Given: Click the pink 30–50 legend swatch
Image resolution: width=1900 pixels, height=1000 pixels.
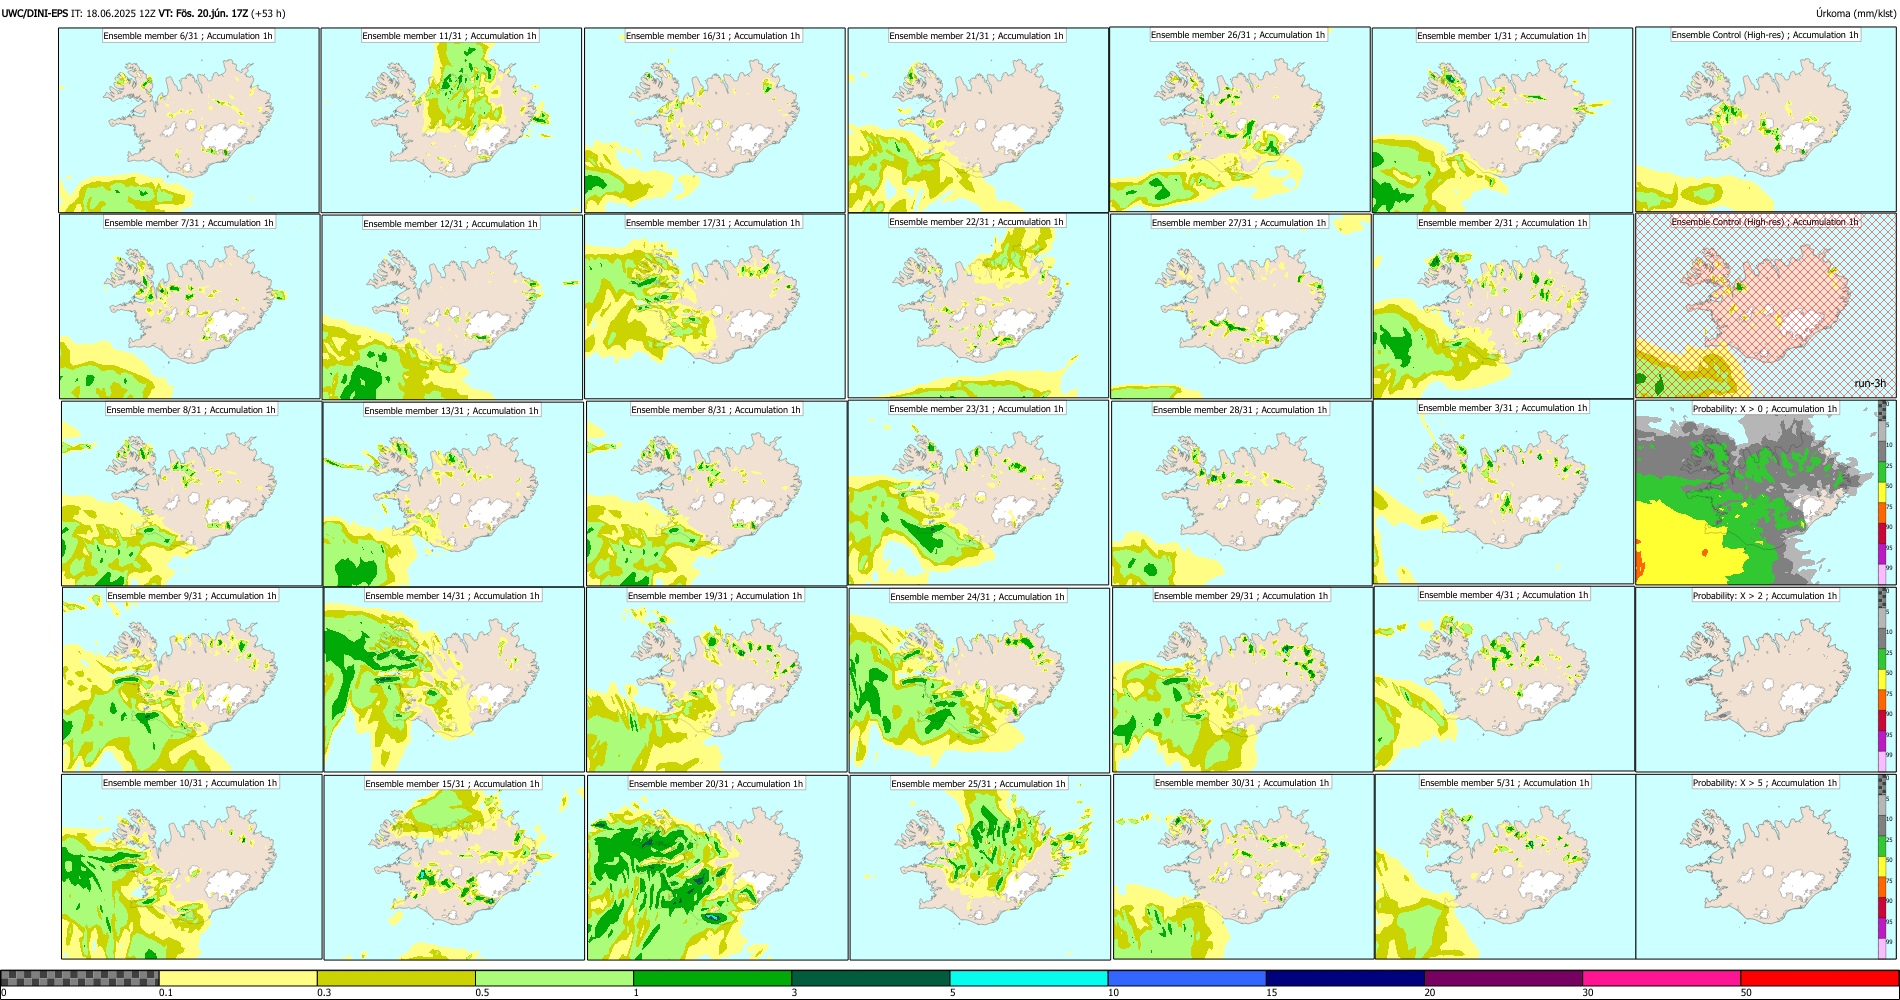Looking at the screenshot, I should pyautogui.click(x=1661, y=978).
